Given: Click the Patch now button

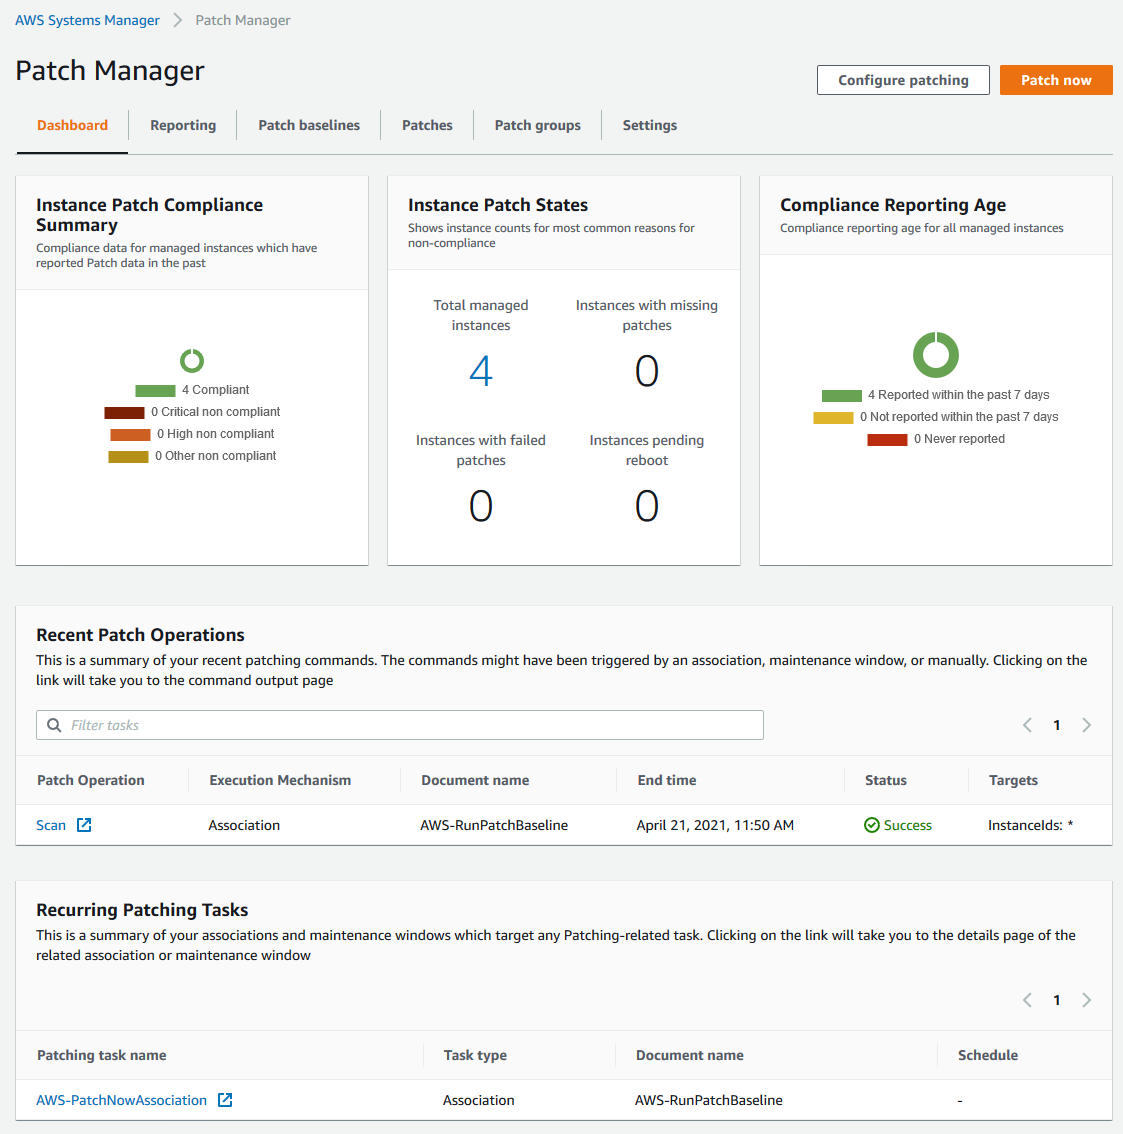Looking at the screenshot, I should tap(1056, 80).
